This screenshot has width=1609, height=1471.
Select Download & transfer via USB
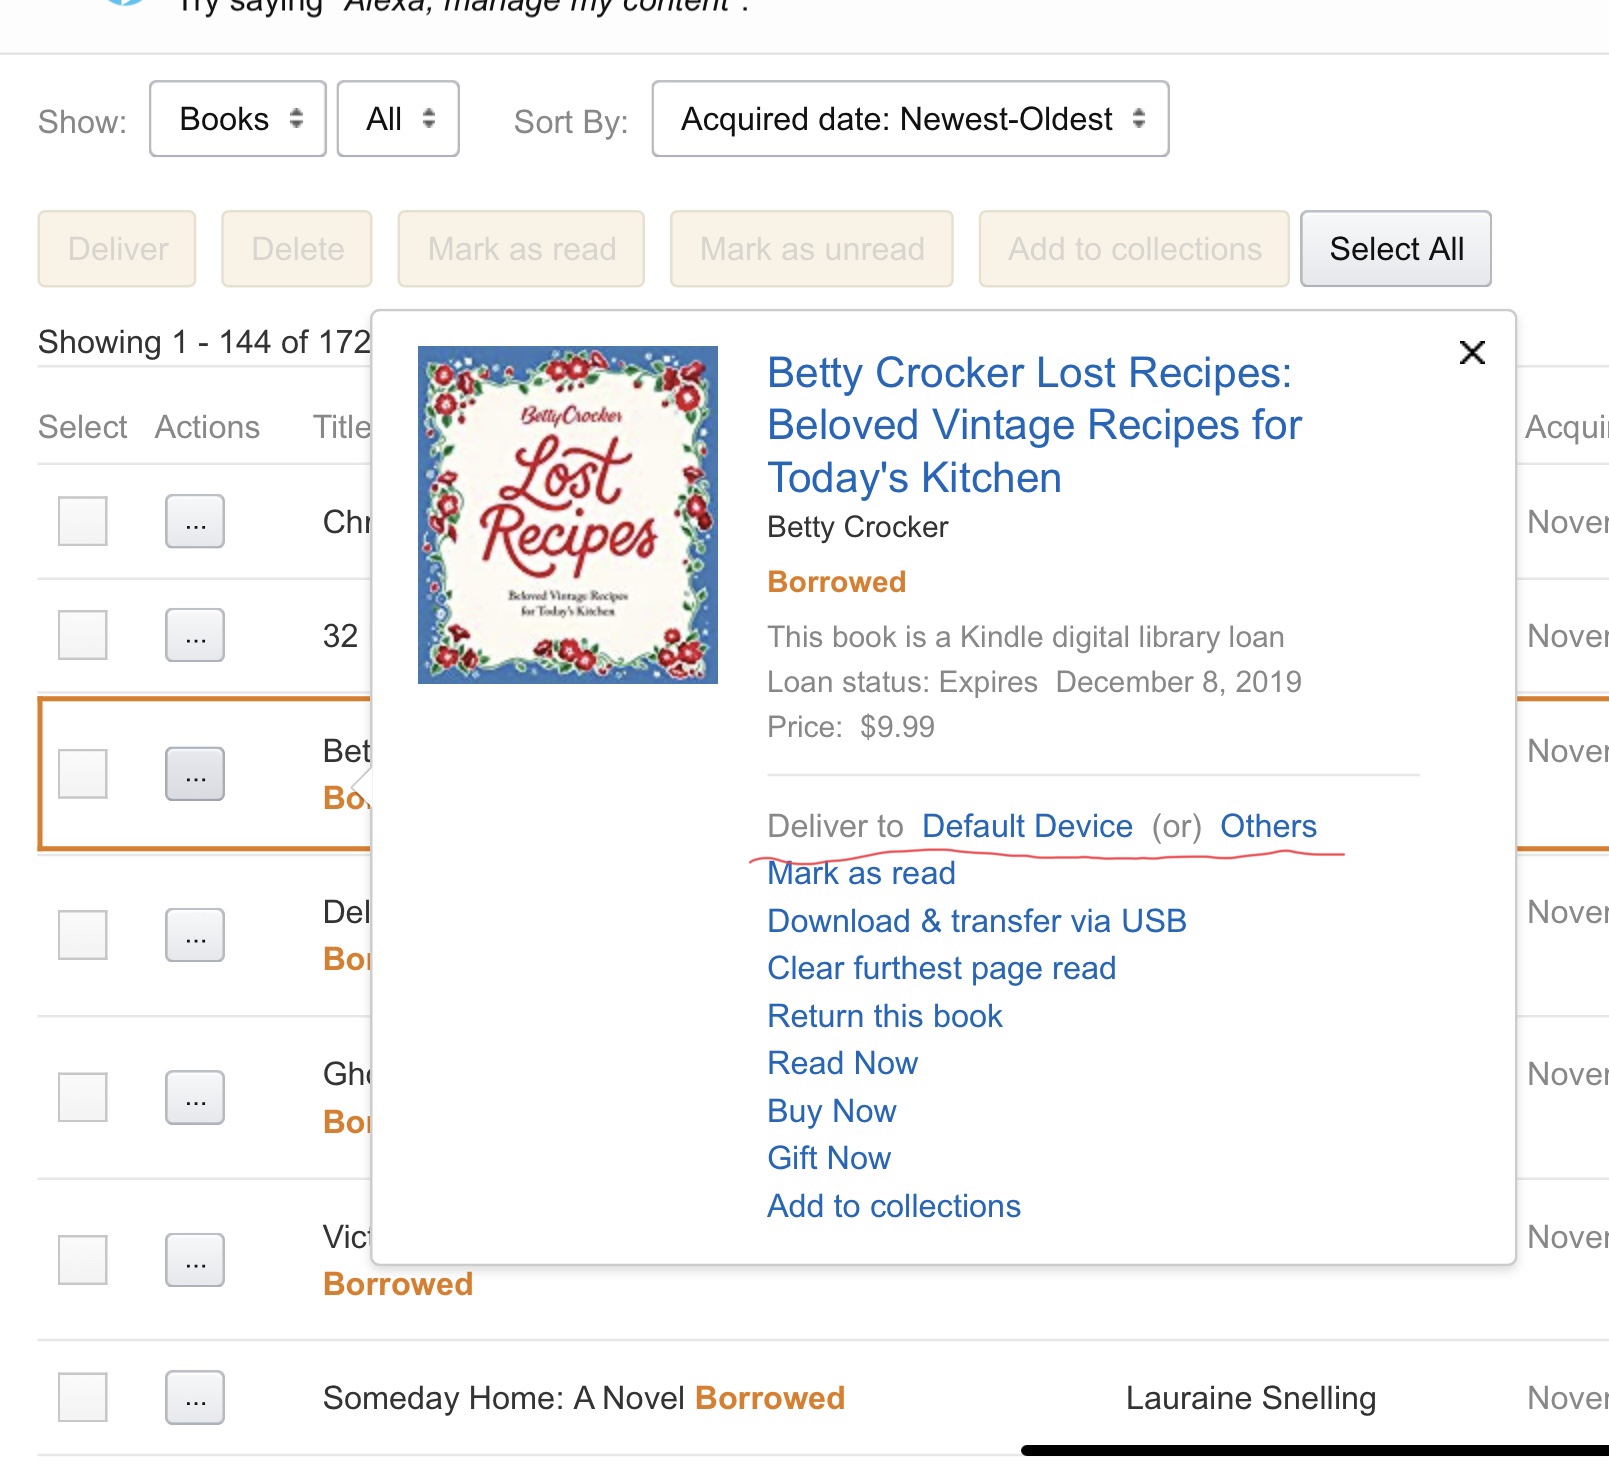pyautogui.click(x=976, y=921)
